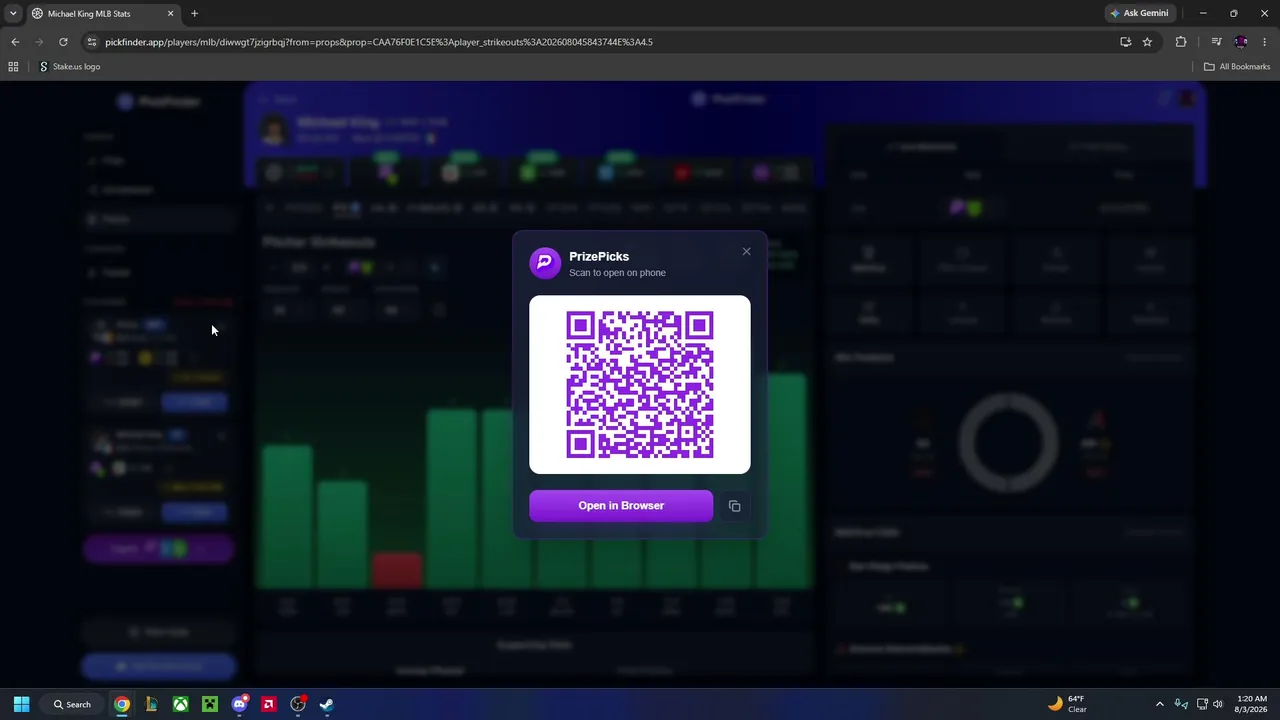Copy the PrizePicks link with the copy icon

pyautogui.click(x=734, y=506)
